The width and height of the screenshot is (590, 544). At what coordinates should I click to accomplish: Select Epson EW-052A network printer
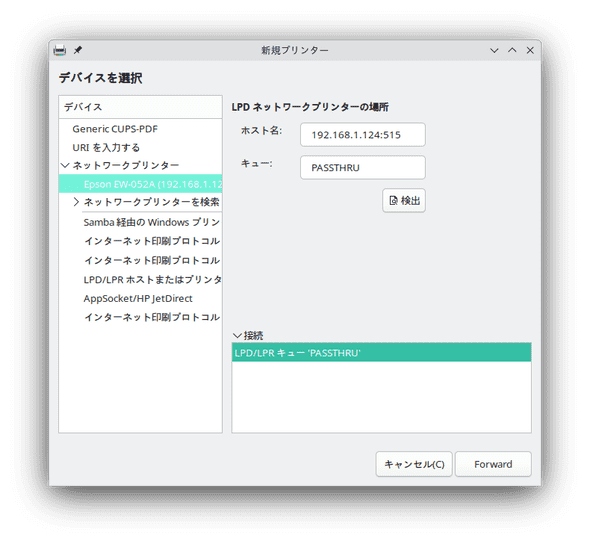pos(140,184)
